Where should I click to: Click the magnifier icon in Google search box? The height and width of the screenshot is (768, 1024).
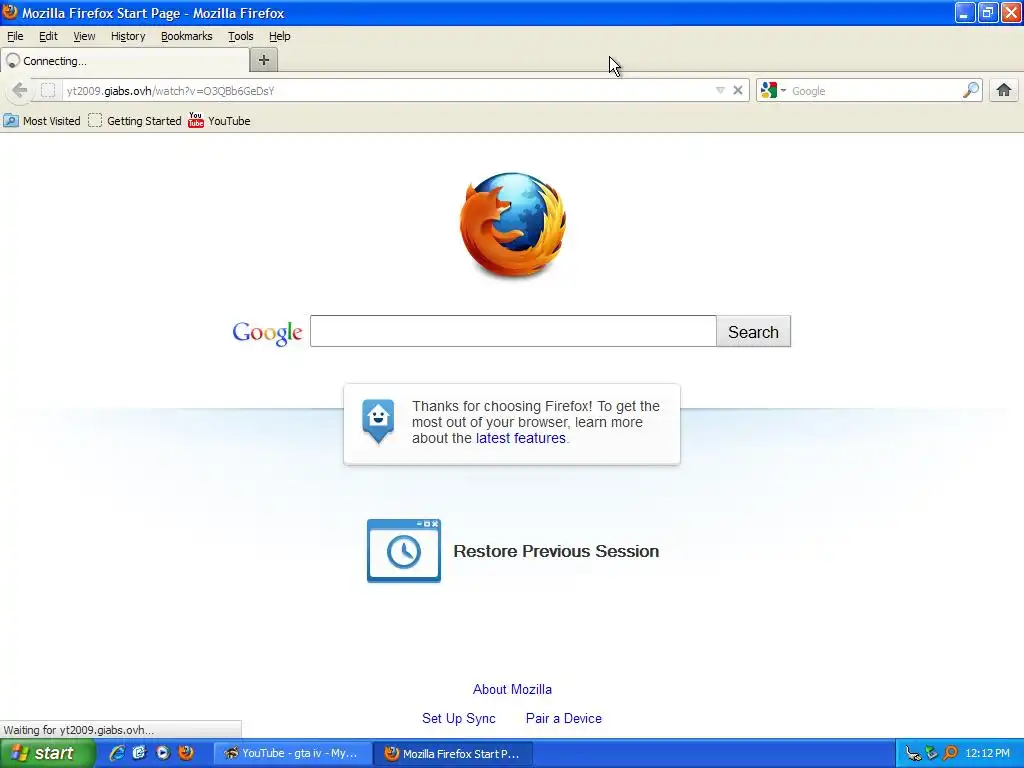[971, 90]
